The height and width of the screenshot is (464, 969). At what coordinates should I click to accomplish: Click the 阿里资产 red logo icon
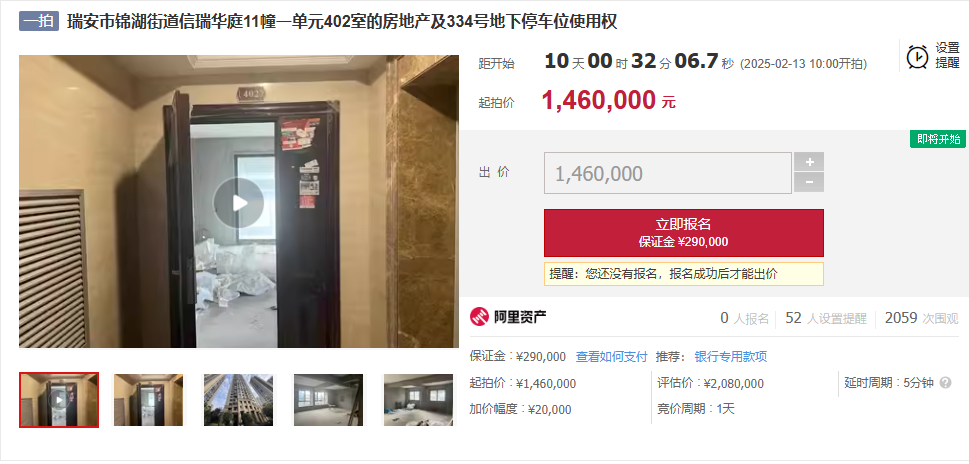480,317
